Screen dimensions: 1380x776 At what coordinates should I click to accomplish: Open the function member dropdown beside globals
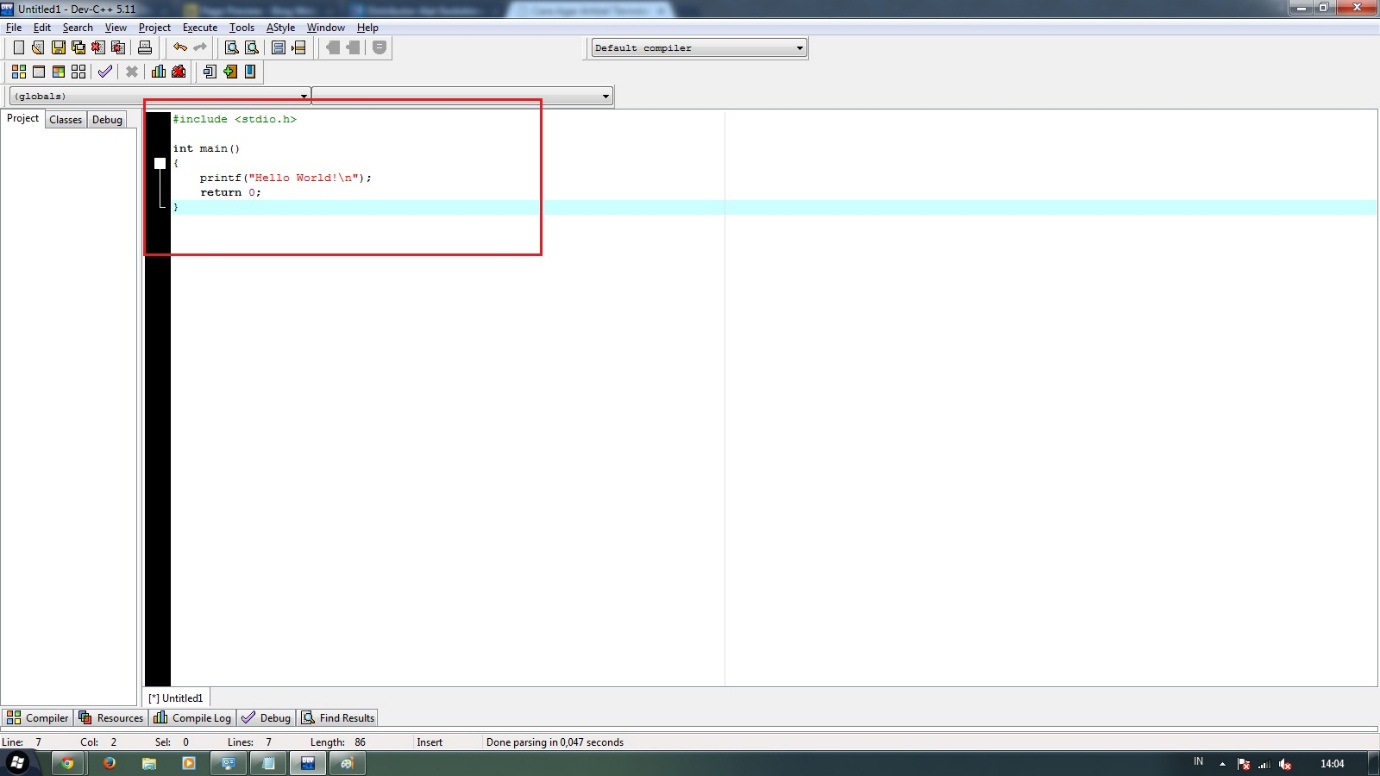(606, 95)
